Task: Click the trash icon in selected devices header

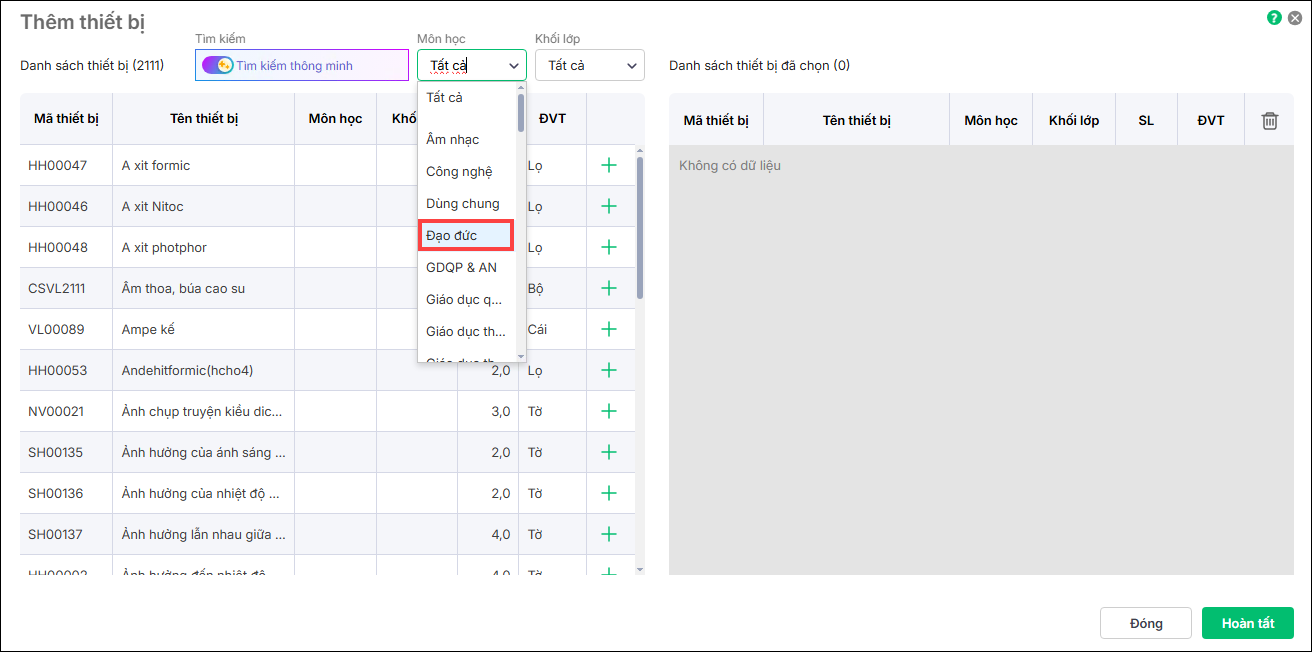Action: tap(1269, 121)
